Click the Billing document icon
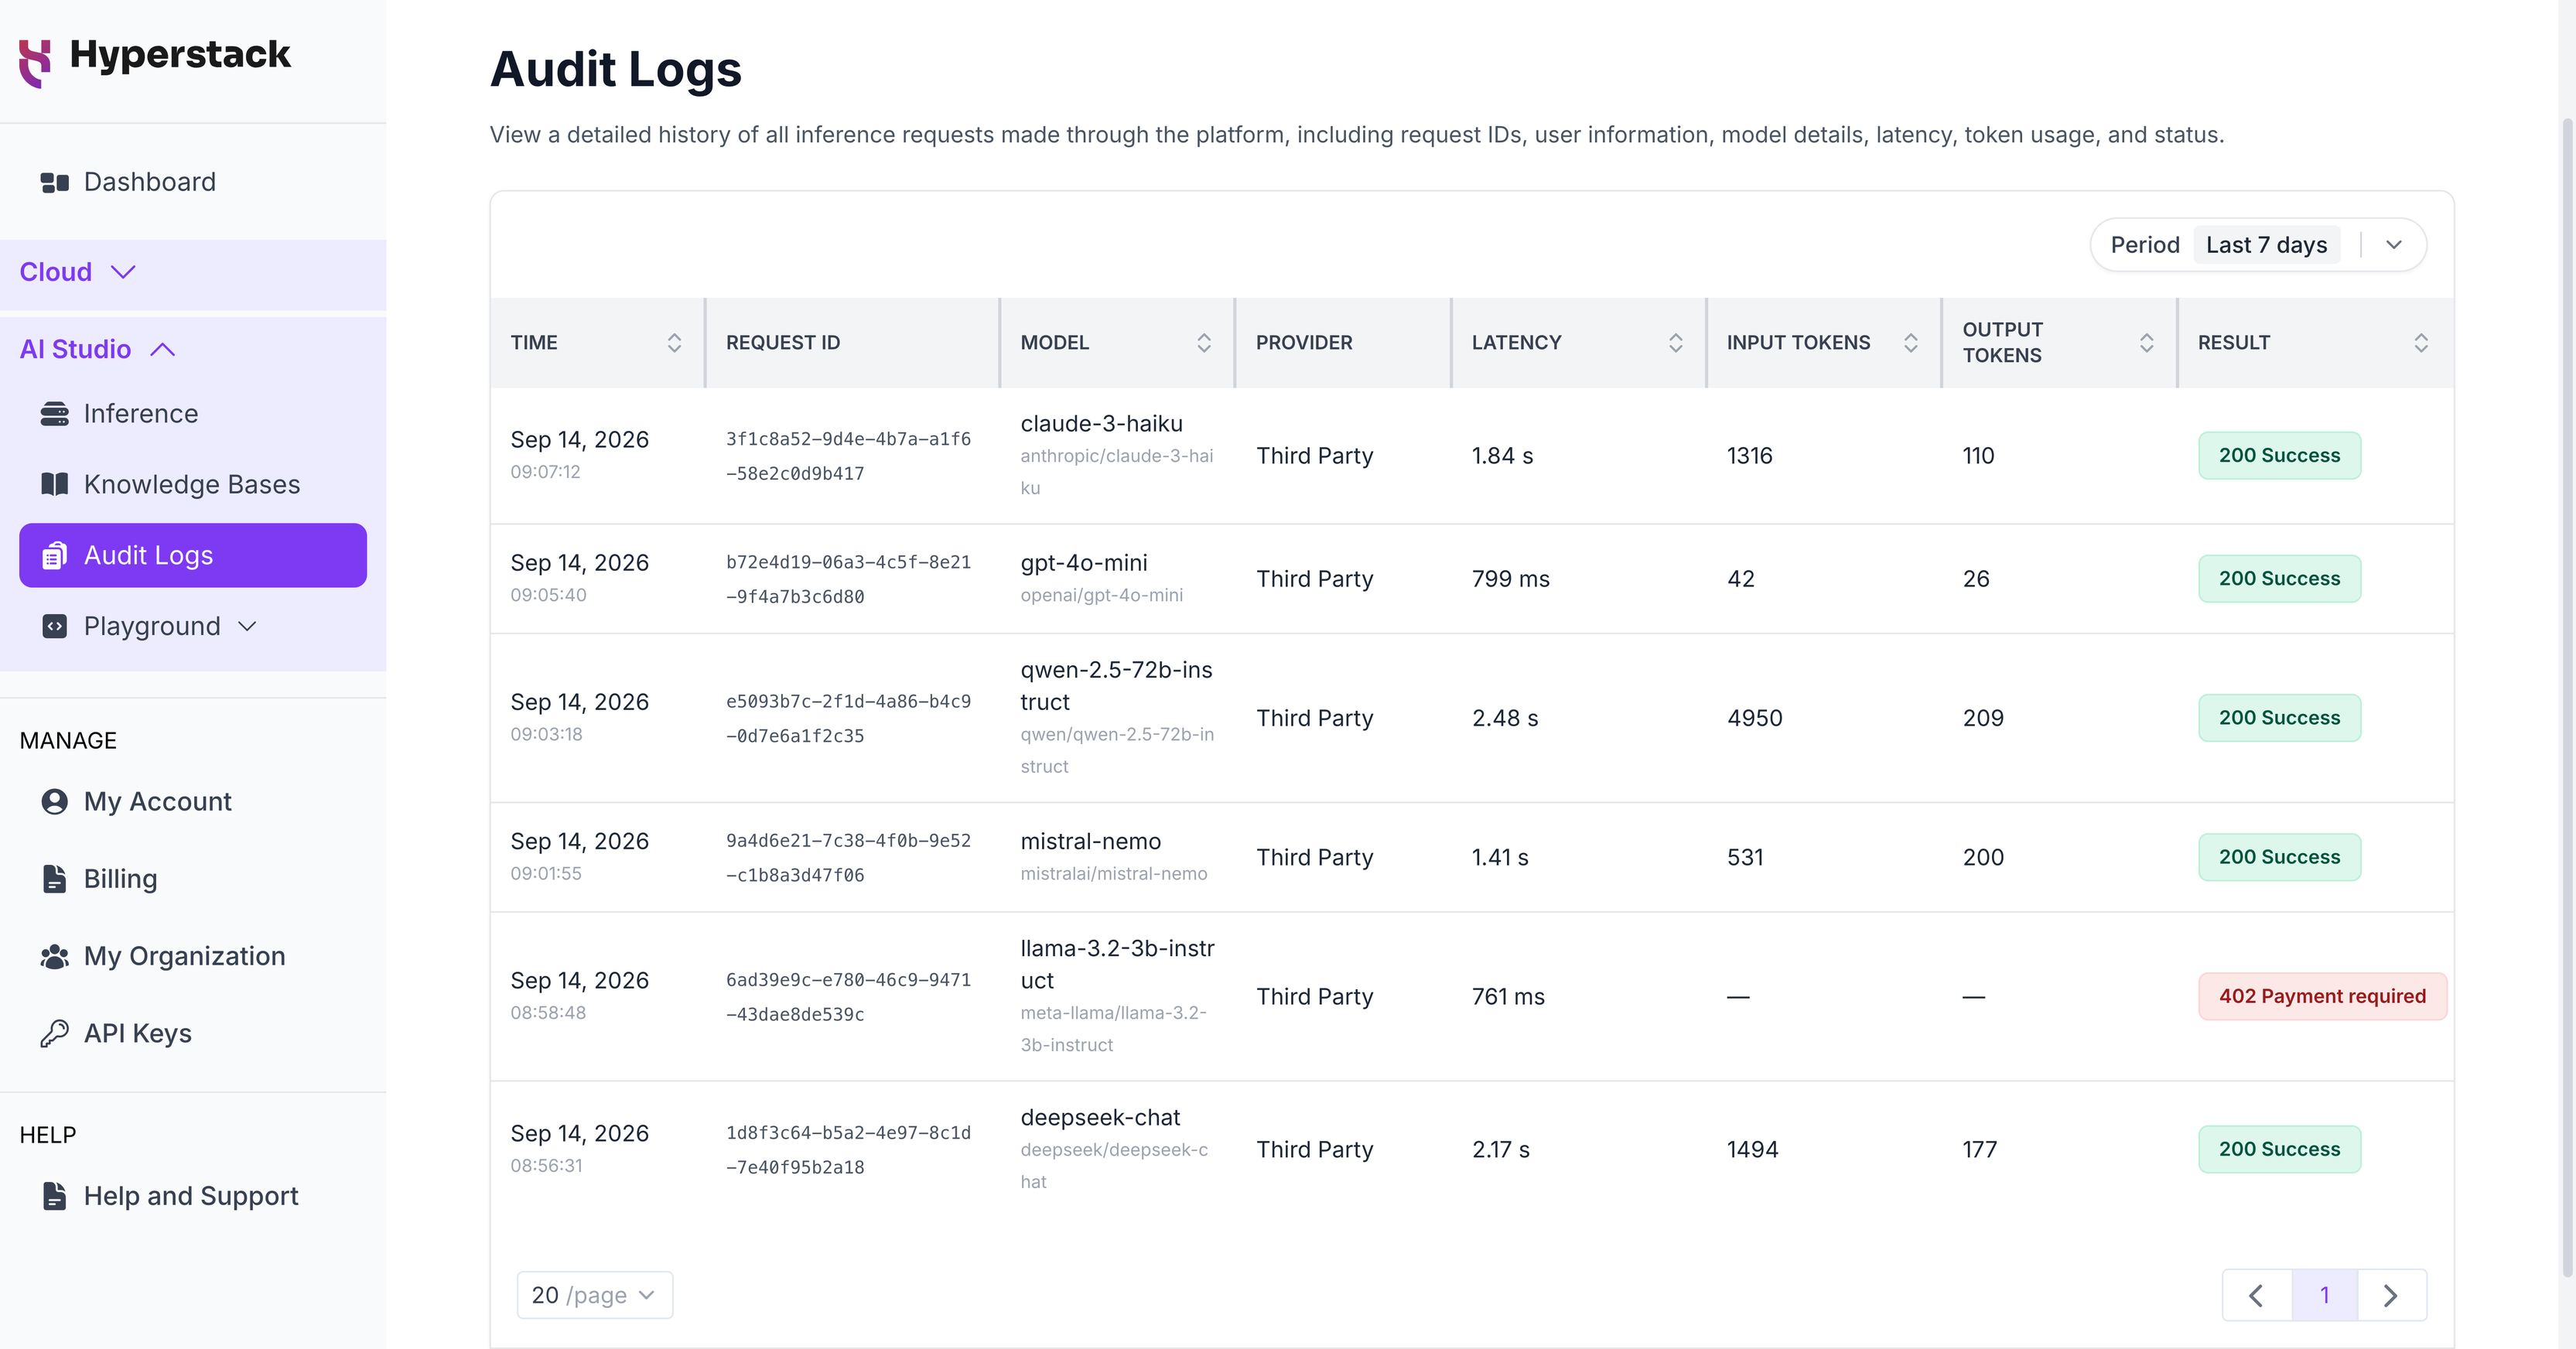The height and width of the screenshot is (1349, 2576). click(x=54, y=879)
